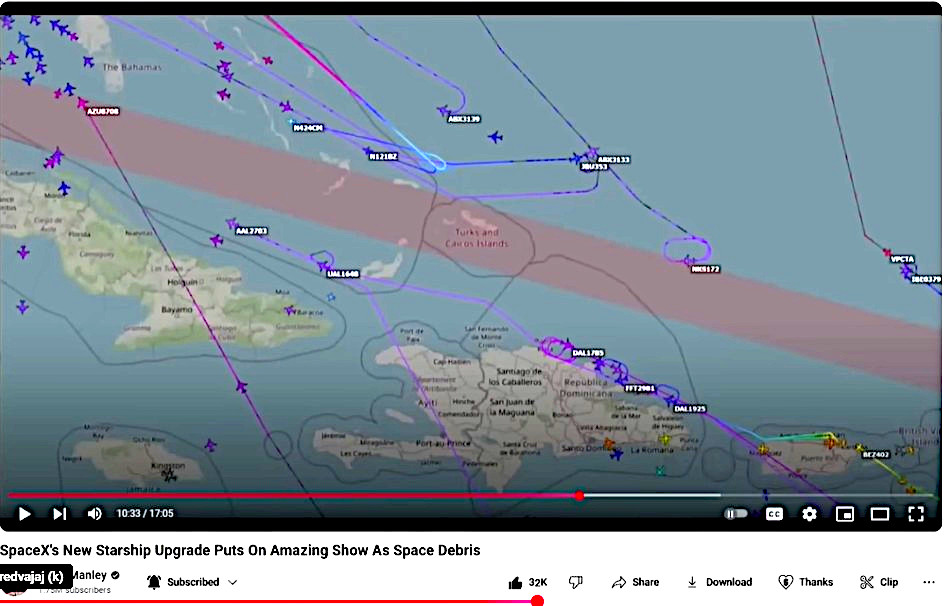Share this video
Screen dimensions: 944x606
tap(635, 583)
